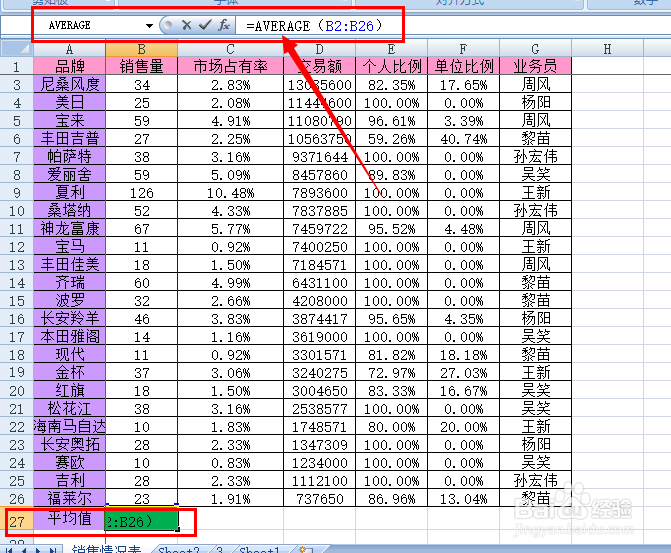Image resolution: width=671 pixels, height=553 pixels.
Task: Select 杨阳 in the 美日 row
Action: point(535,103)
